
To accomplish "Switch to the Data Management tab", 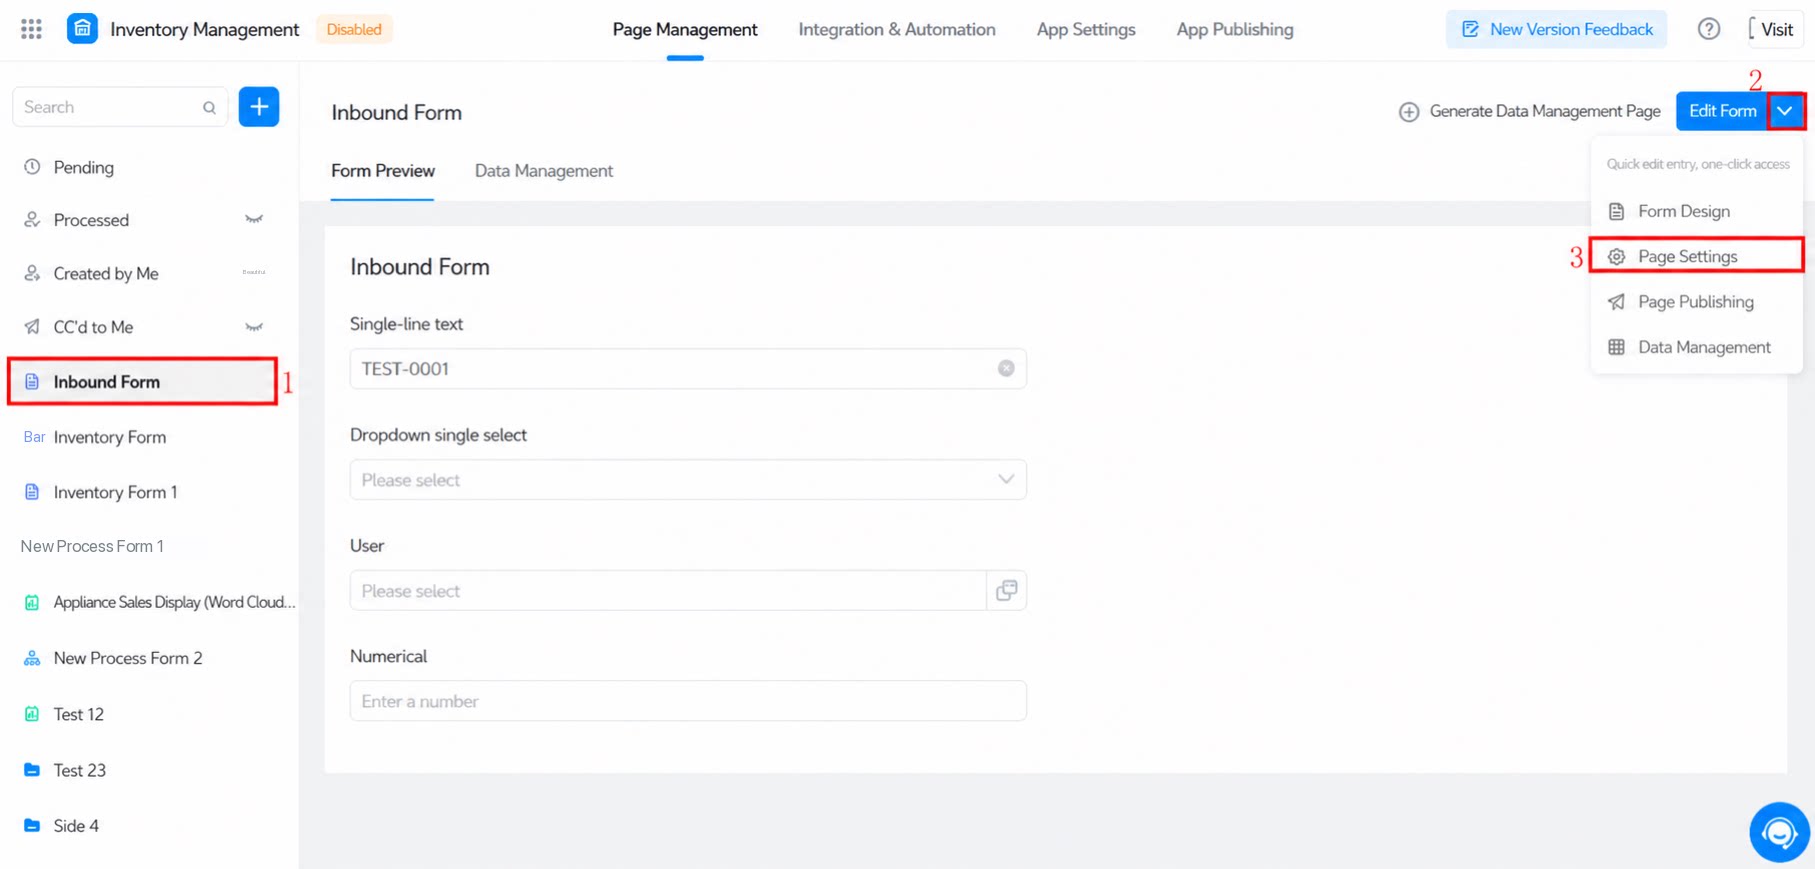I will coord(544,171).
